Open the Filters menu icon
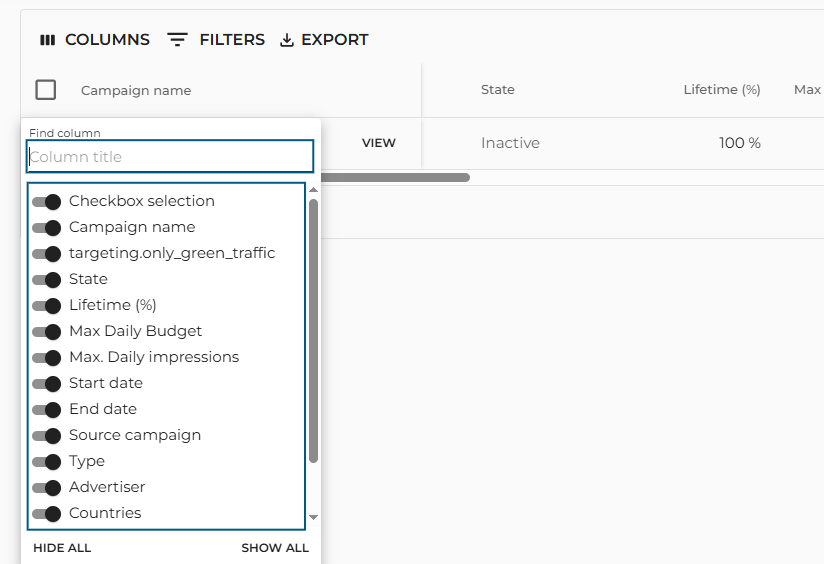This screenshot has height=564, width=824. pyautogui.click(x=177, y=40)
